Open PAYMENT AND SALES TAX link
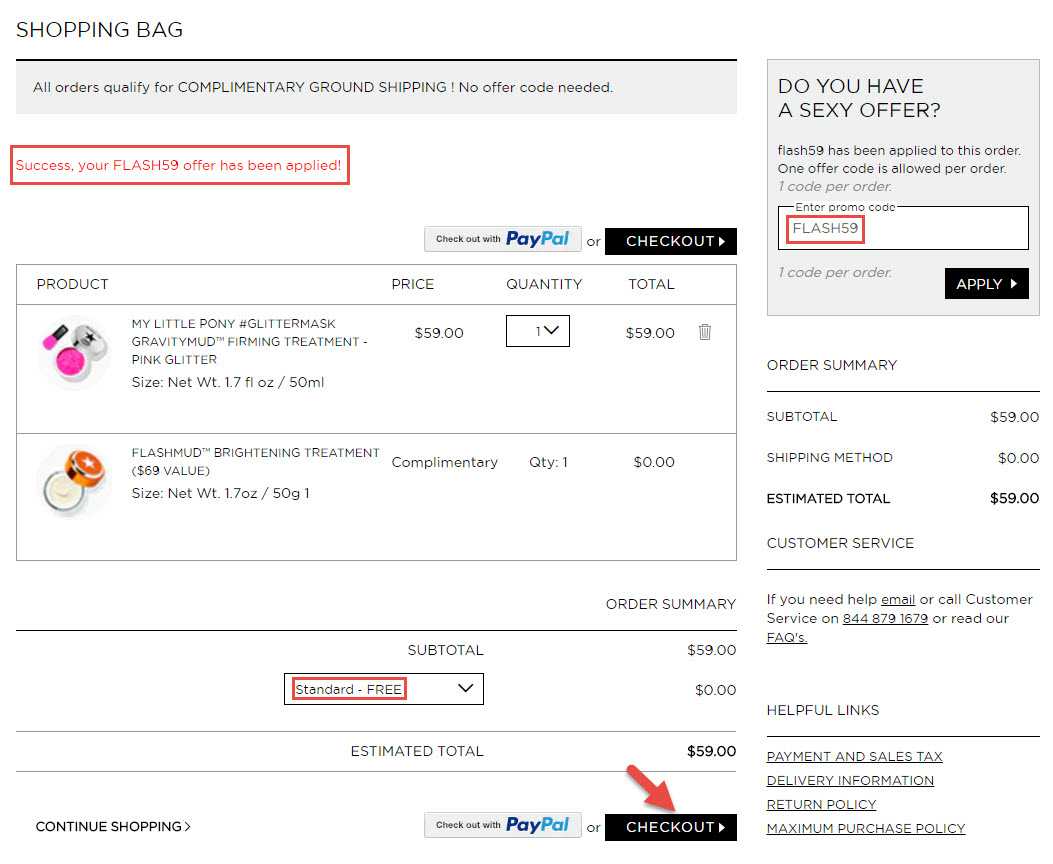Screen dimensions: 1053x864 (x=854, y=757)
